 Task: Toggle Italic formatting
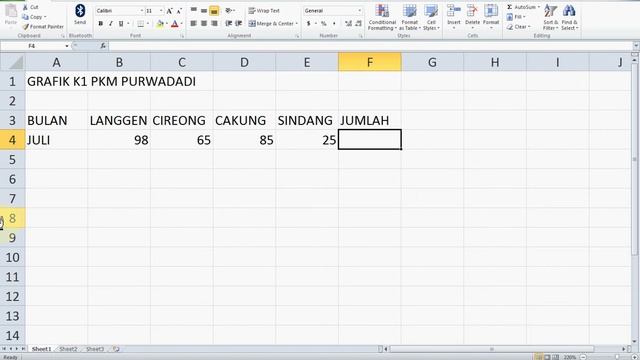111,24
